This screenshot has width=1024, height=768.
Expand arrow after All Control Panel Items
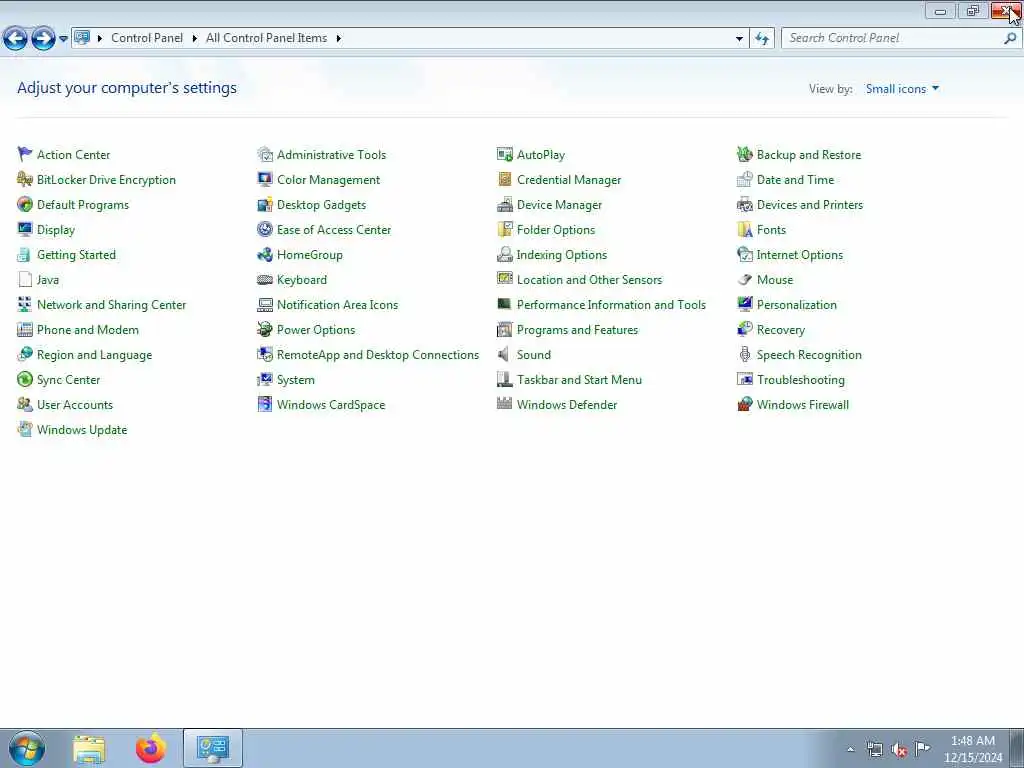click(x=338, y=38)
